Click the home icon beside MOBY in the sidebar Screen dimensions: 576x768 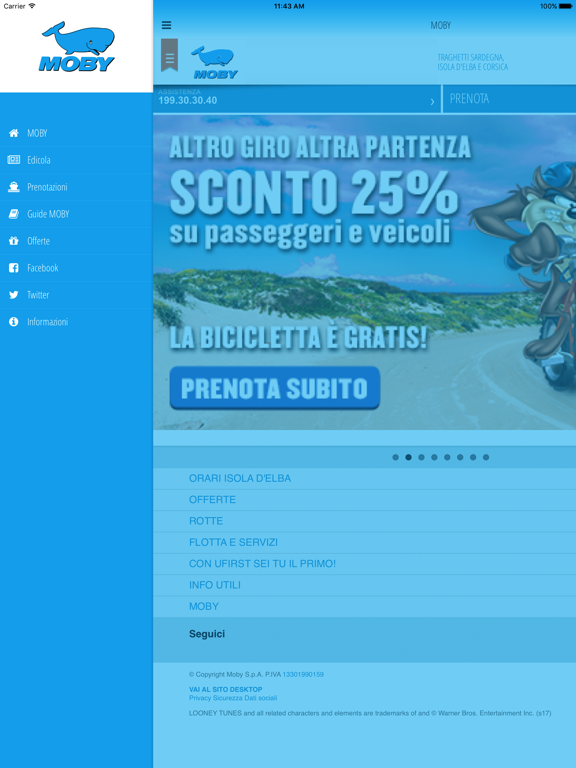tap(14, 133)
